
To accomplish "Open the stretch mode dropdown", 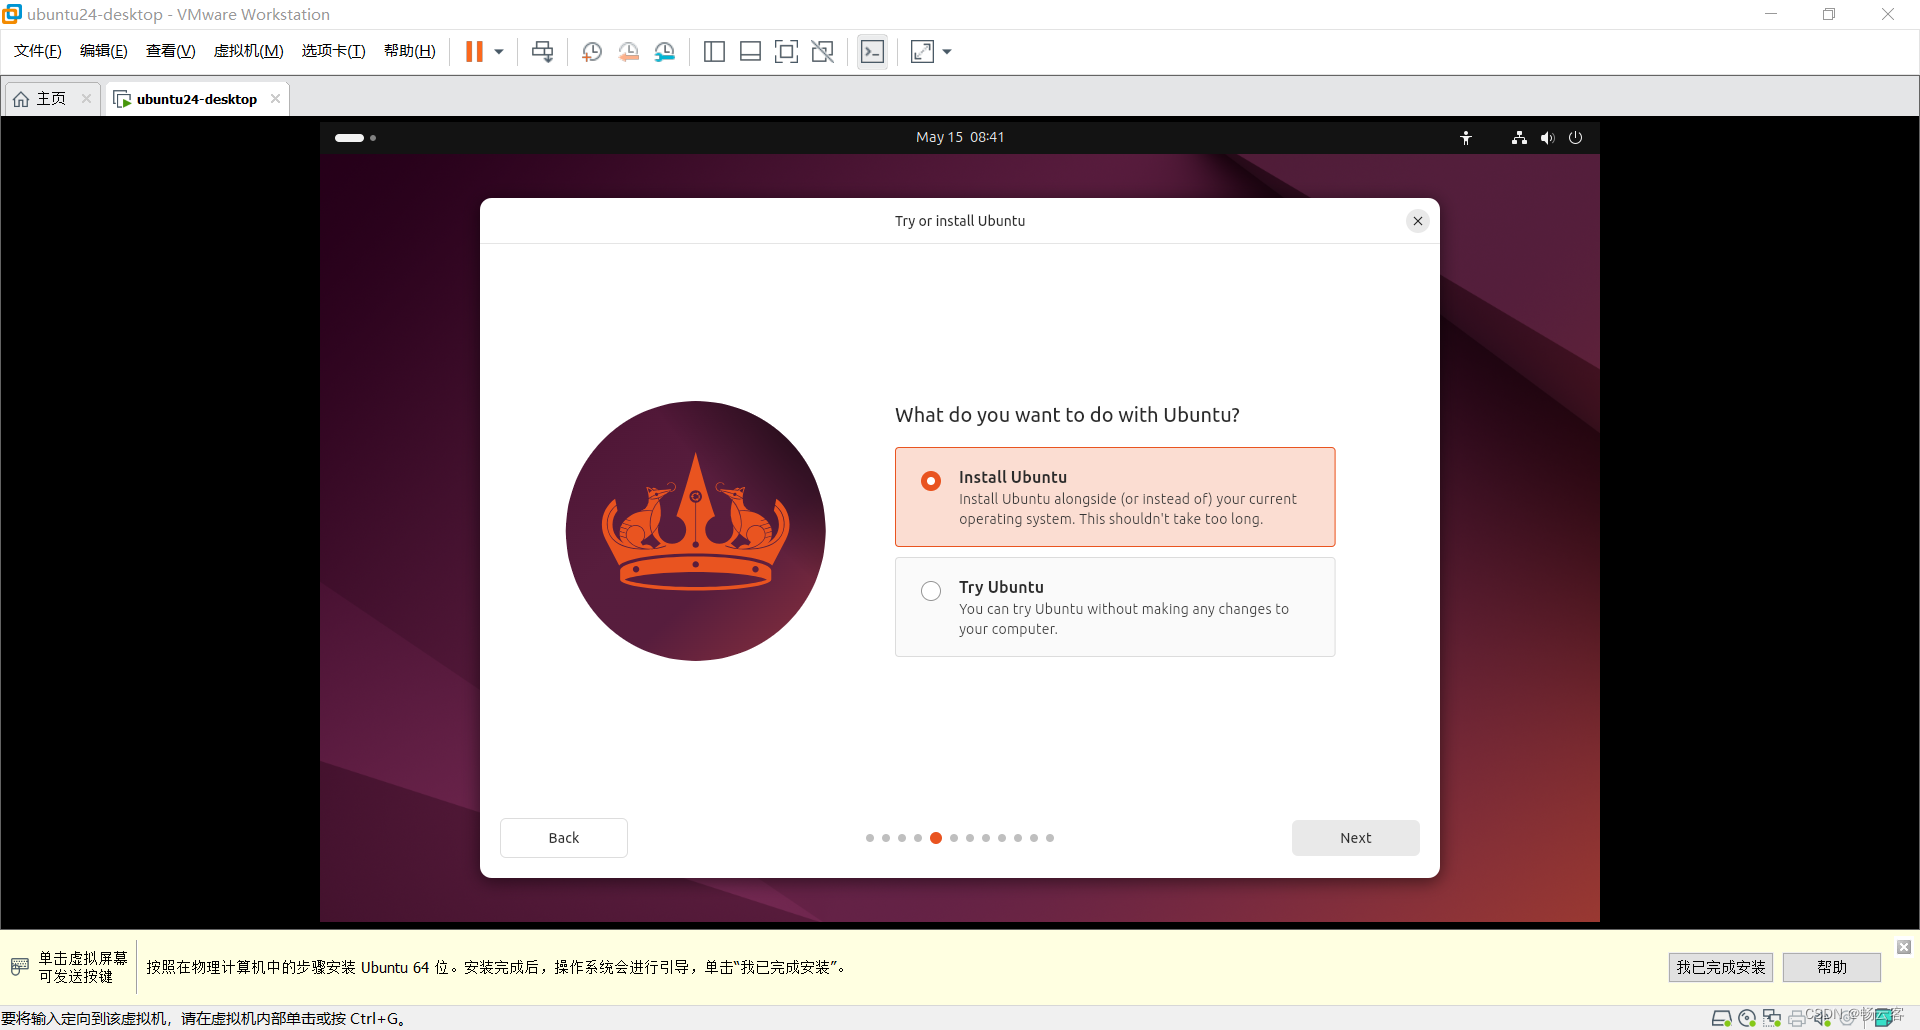I will 947,51.
